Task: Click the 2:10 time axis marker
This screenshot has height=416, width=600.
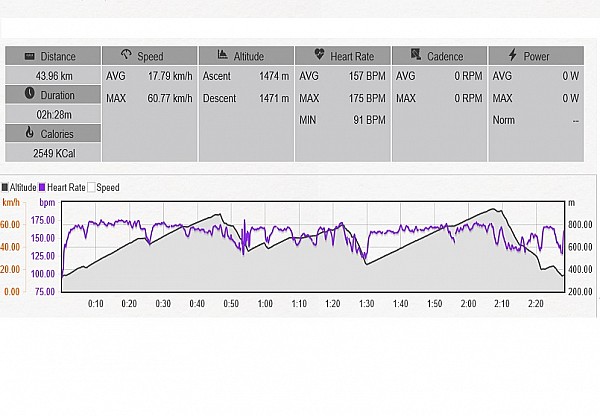Action: click(x=501, y=303)
